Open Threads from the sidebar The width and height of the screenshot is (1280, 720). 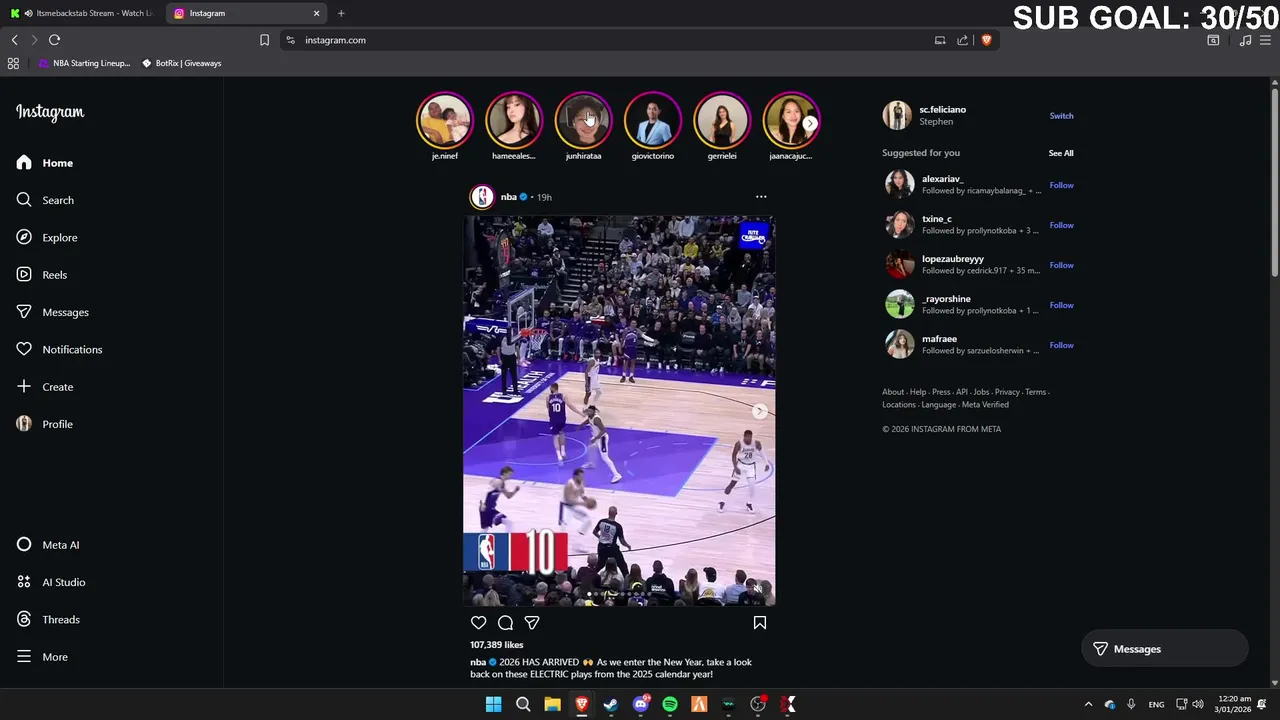pyautogui.click(x=48, y=619)
